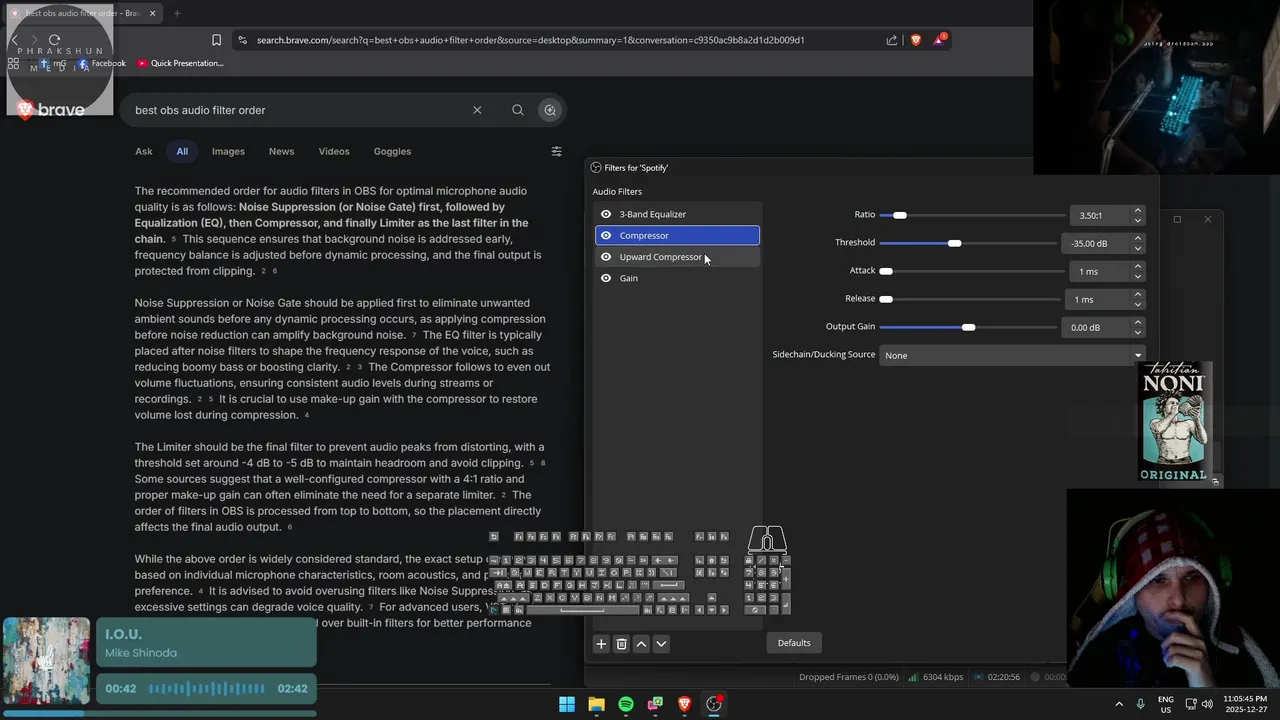The height and width of the screenshot is (720, 1280).
Task: Decrease Threshold with down stepper arrow
Action: click(x=1137, y=248)
